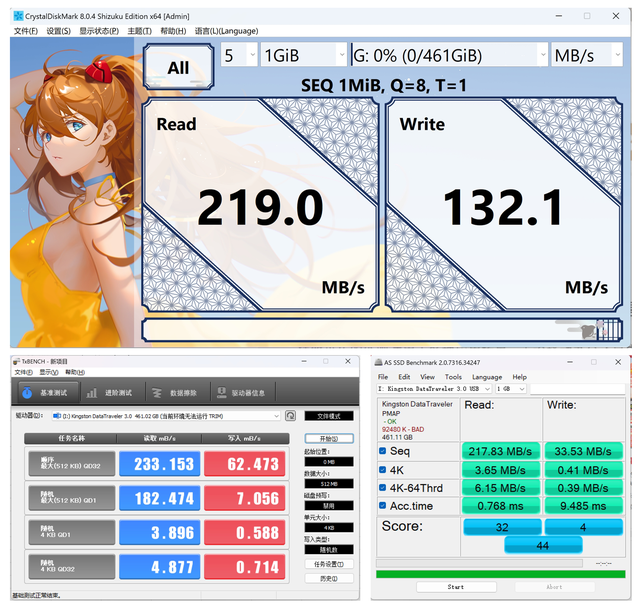
Task: Click the sequential 512 KB QD32 task button
Action: point(72,463)
